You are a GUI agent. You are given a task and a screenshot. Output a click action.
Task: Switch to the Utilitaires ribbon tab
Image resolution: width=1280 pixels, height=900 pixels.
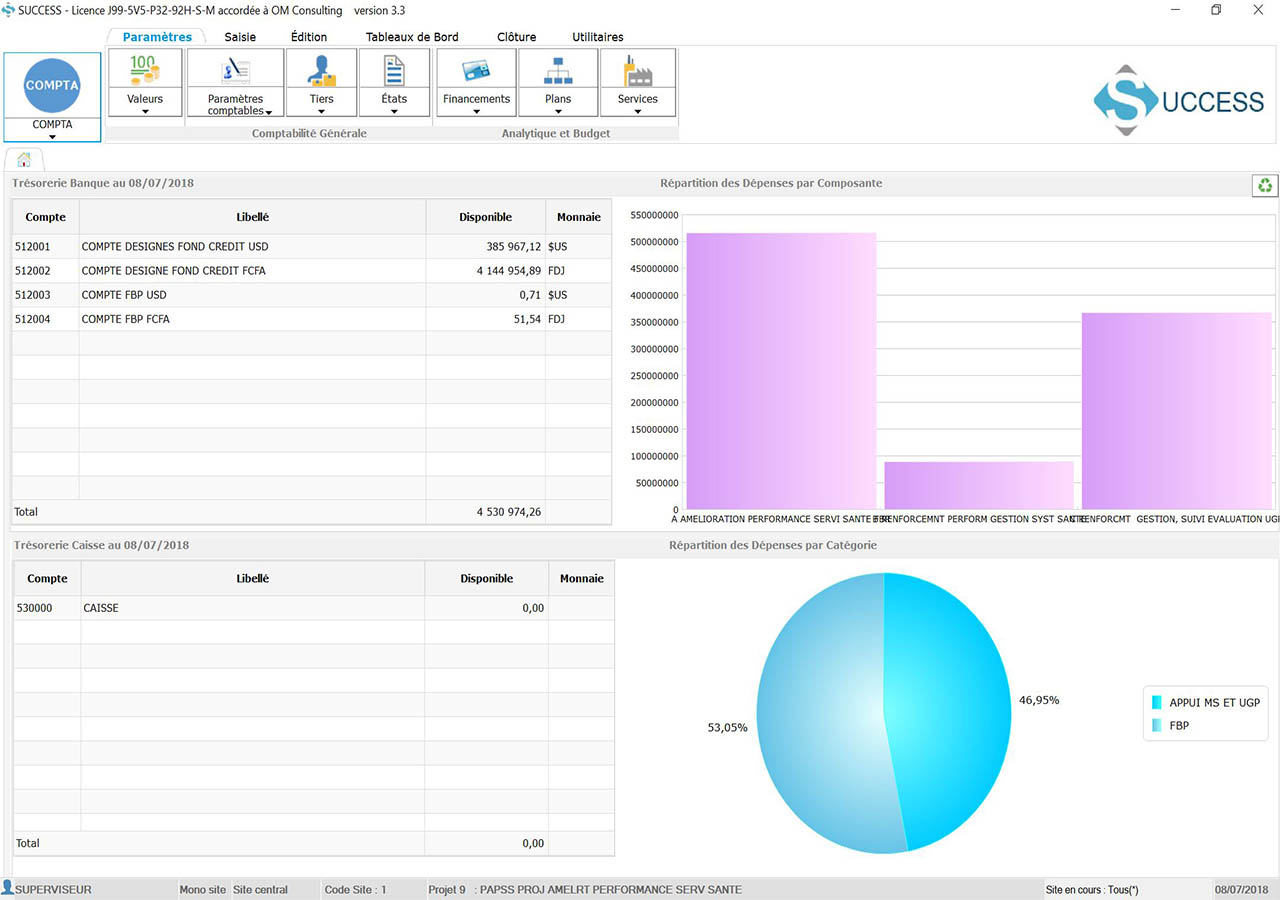click(x=598, y=37)
